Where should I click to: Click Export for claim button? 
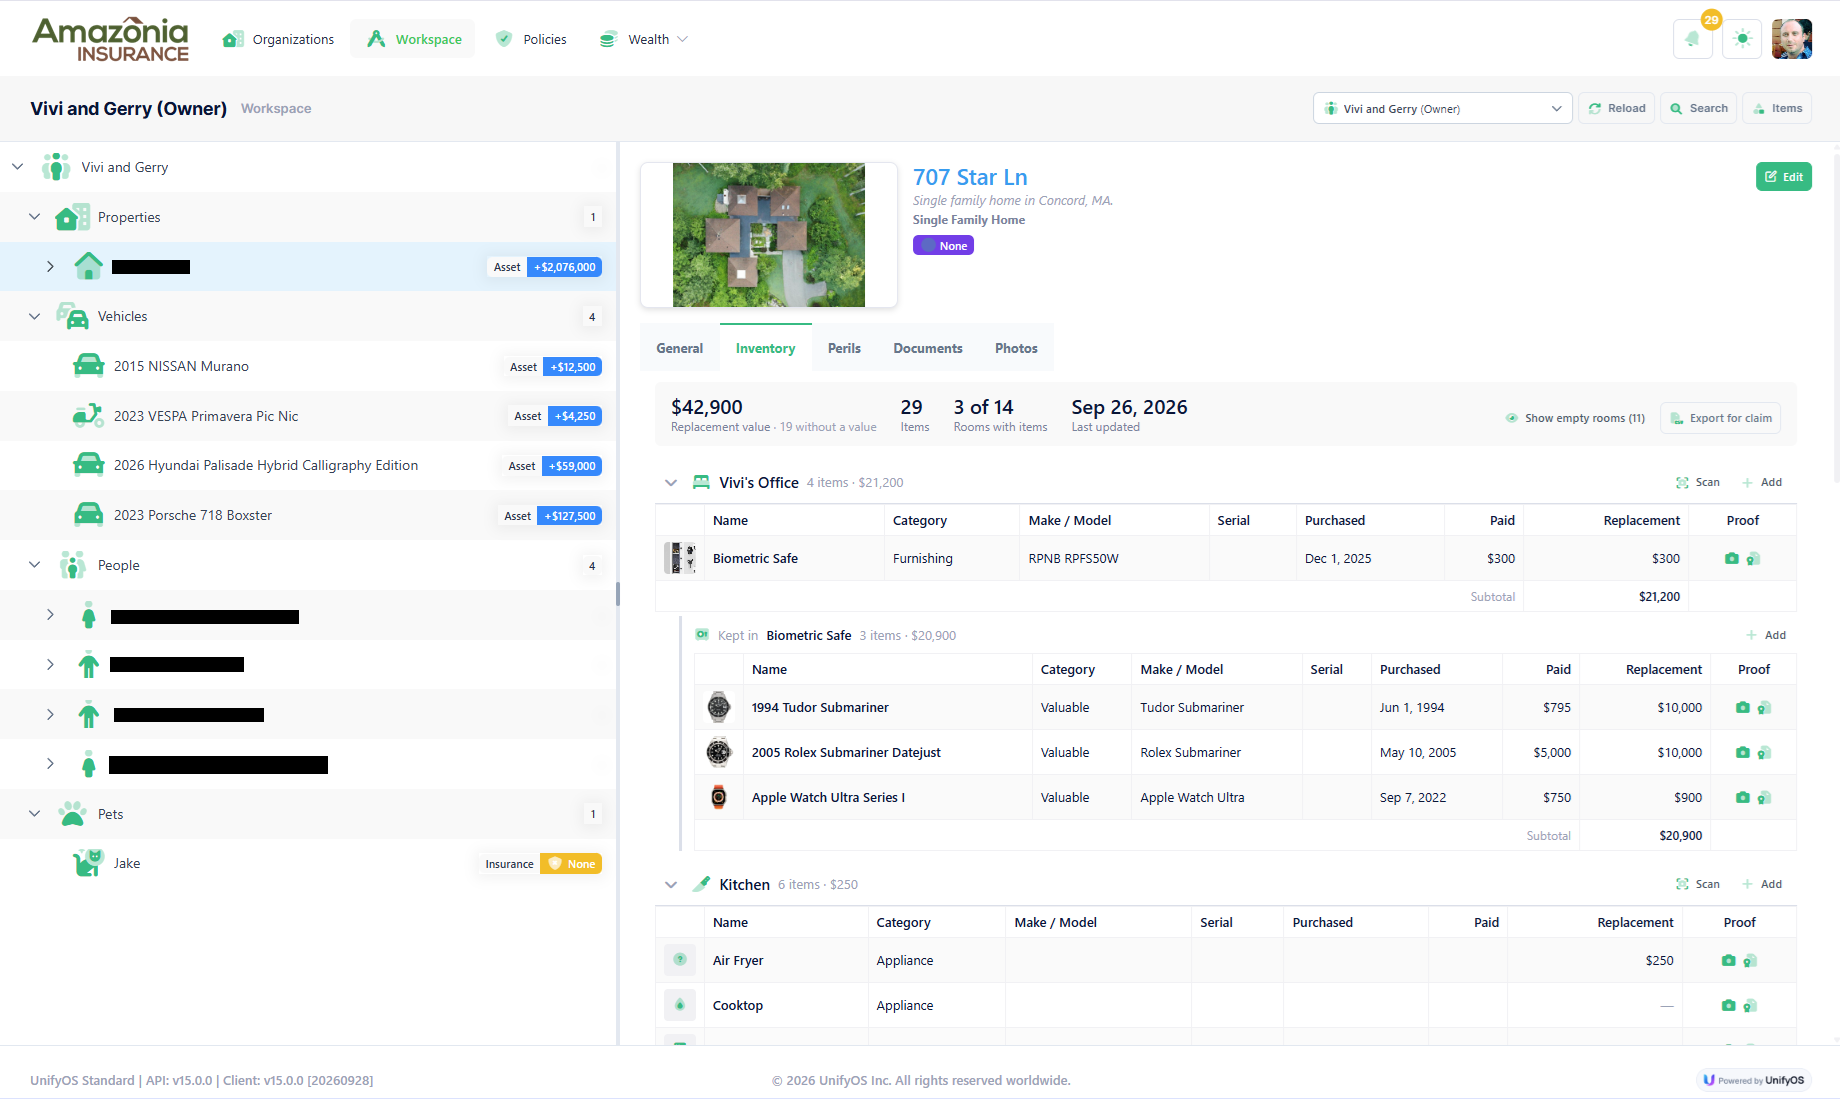click(1721, 418)
